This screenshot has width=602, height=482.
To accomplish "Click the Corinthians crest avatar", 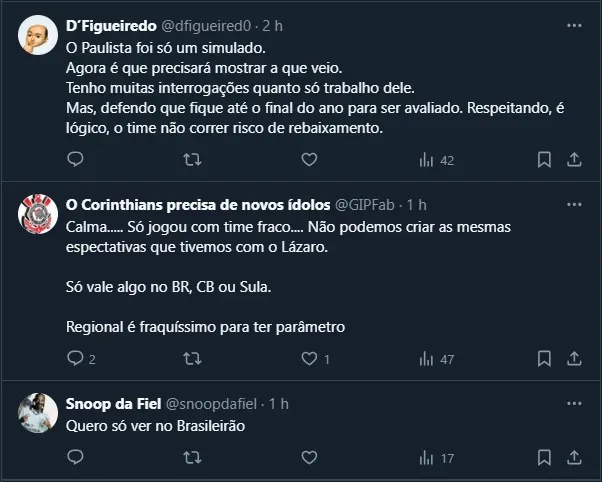I will click(x=38, y=212).
